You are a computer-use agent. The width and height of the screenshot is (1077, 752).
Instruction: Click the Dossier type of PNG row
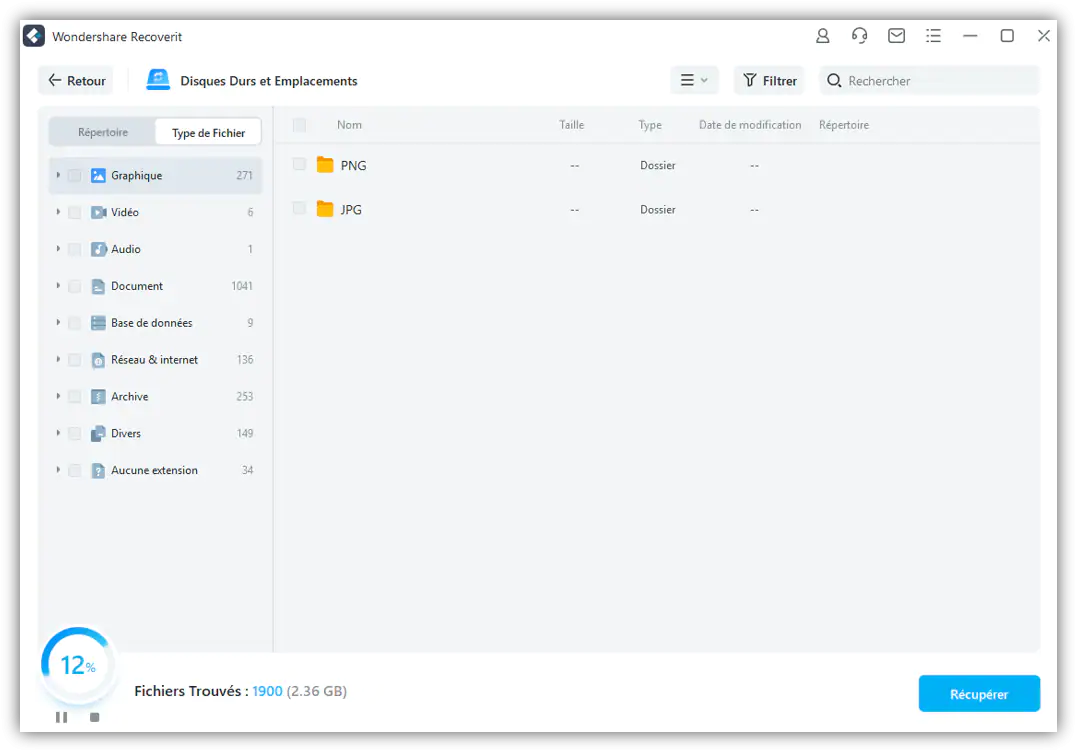point(657,165)
